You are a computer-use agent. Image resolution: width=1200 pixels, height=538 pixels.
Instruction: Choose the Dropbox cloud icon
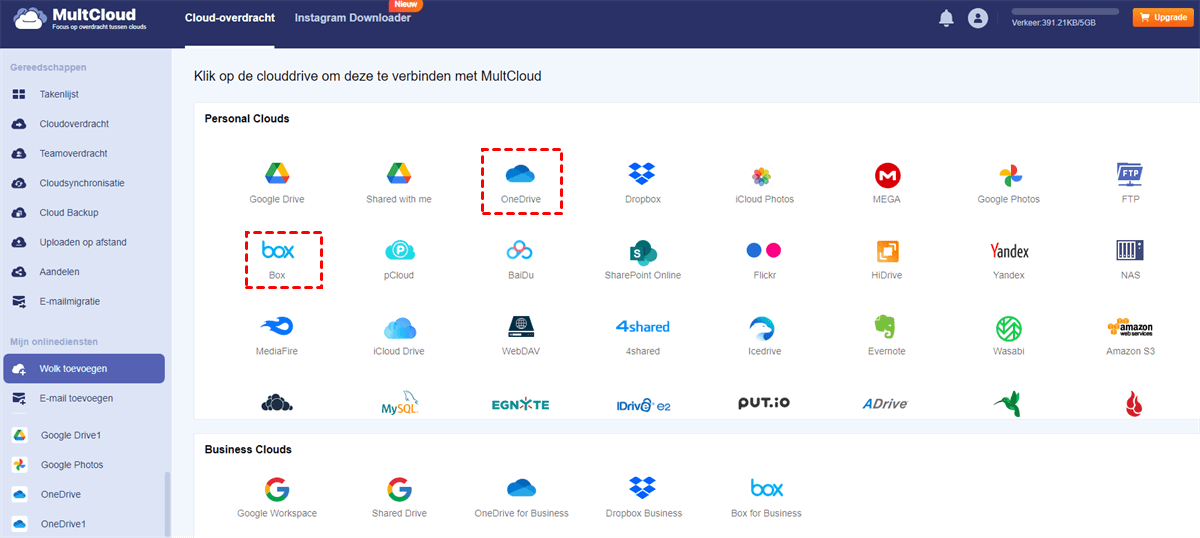point(642,174)
